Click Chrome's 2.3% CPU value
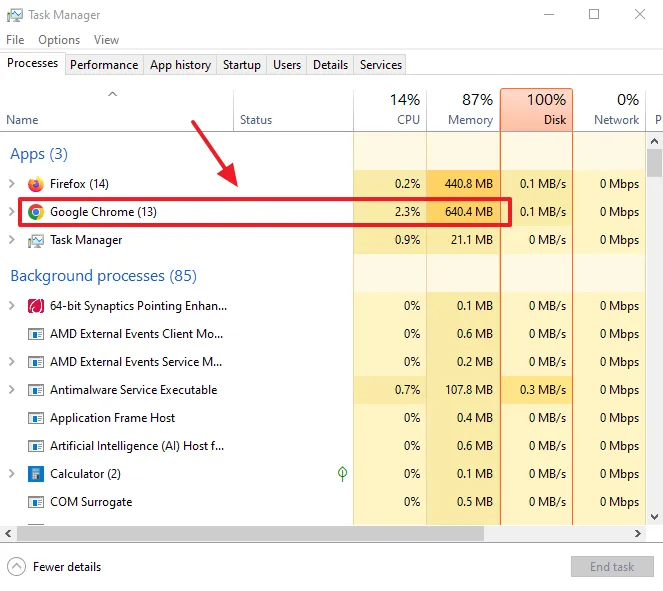Image resolution: width=663 pixels, height=591 pixels. click(x=407, y=212)
